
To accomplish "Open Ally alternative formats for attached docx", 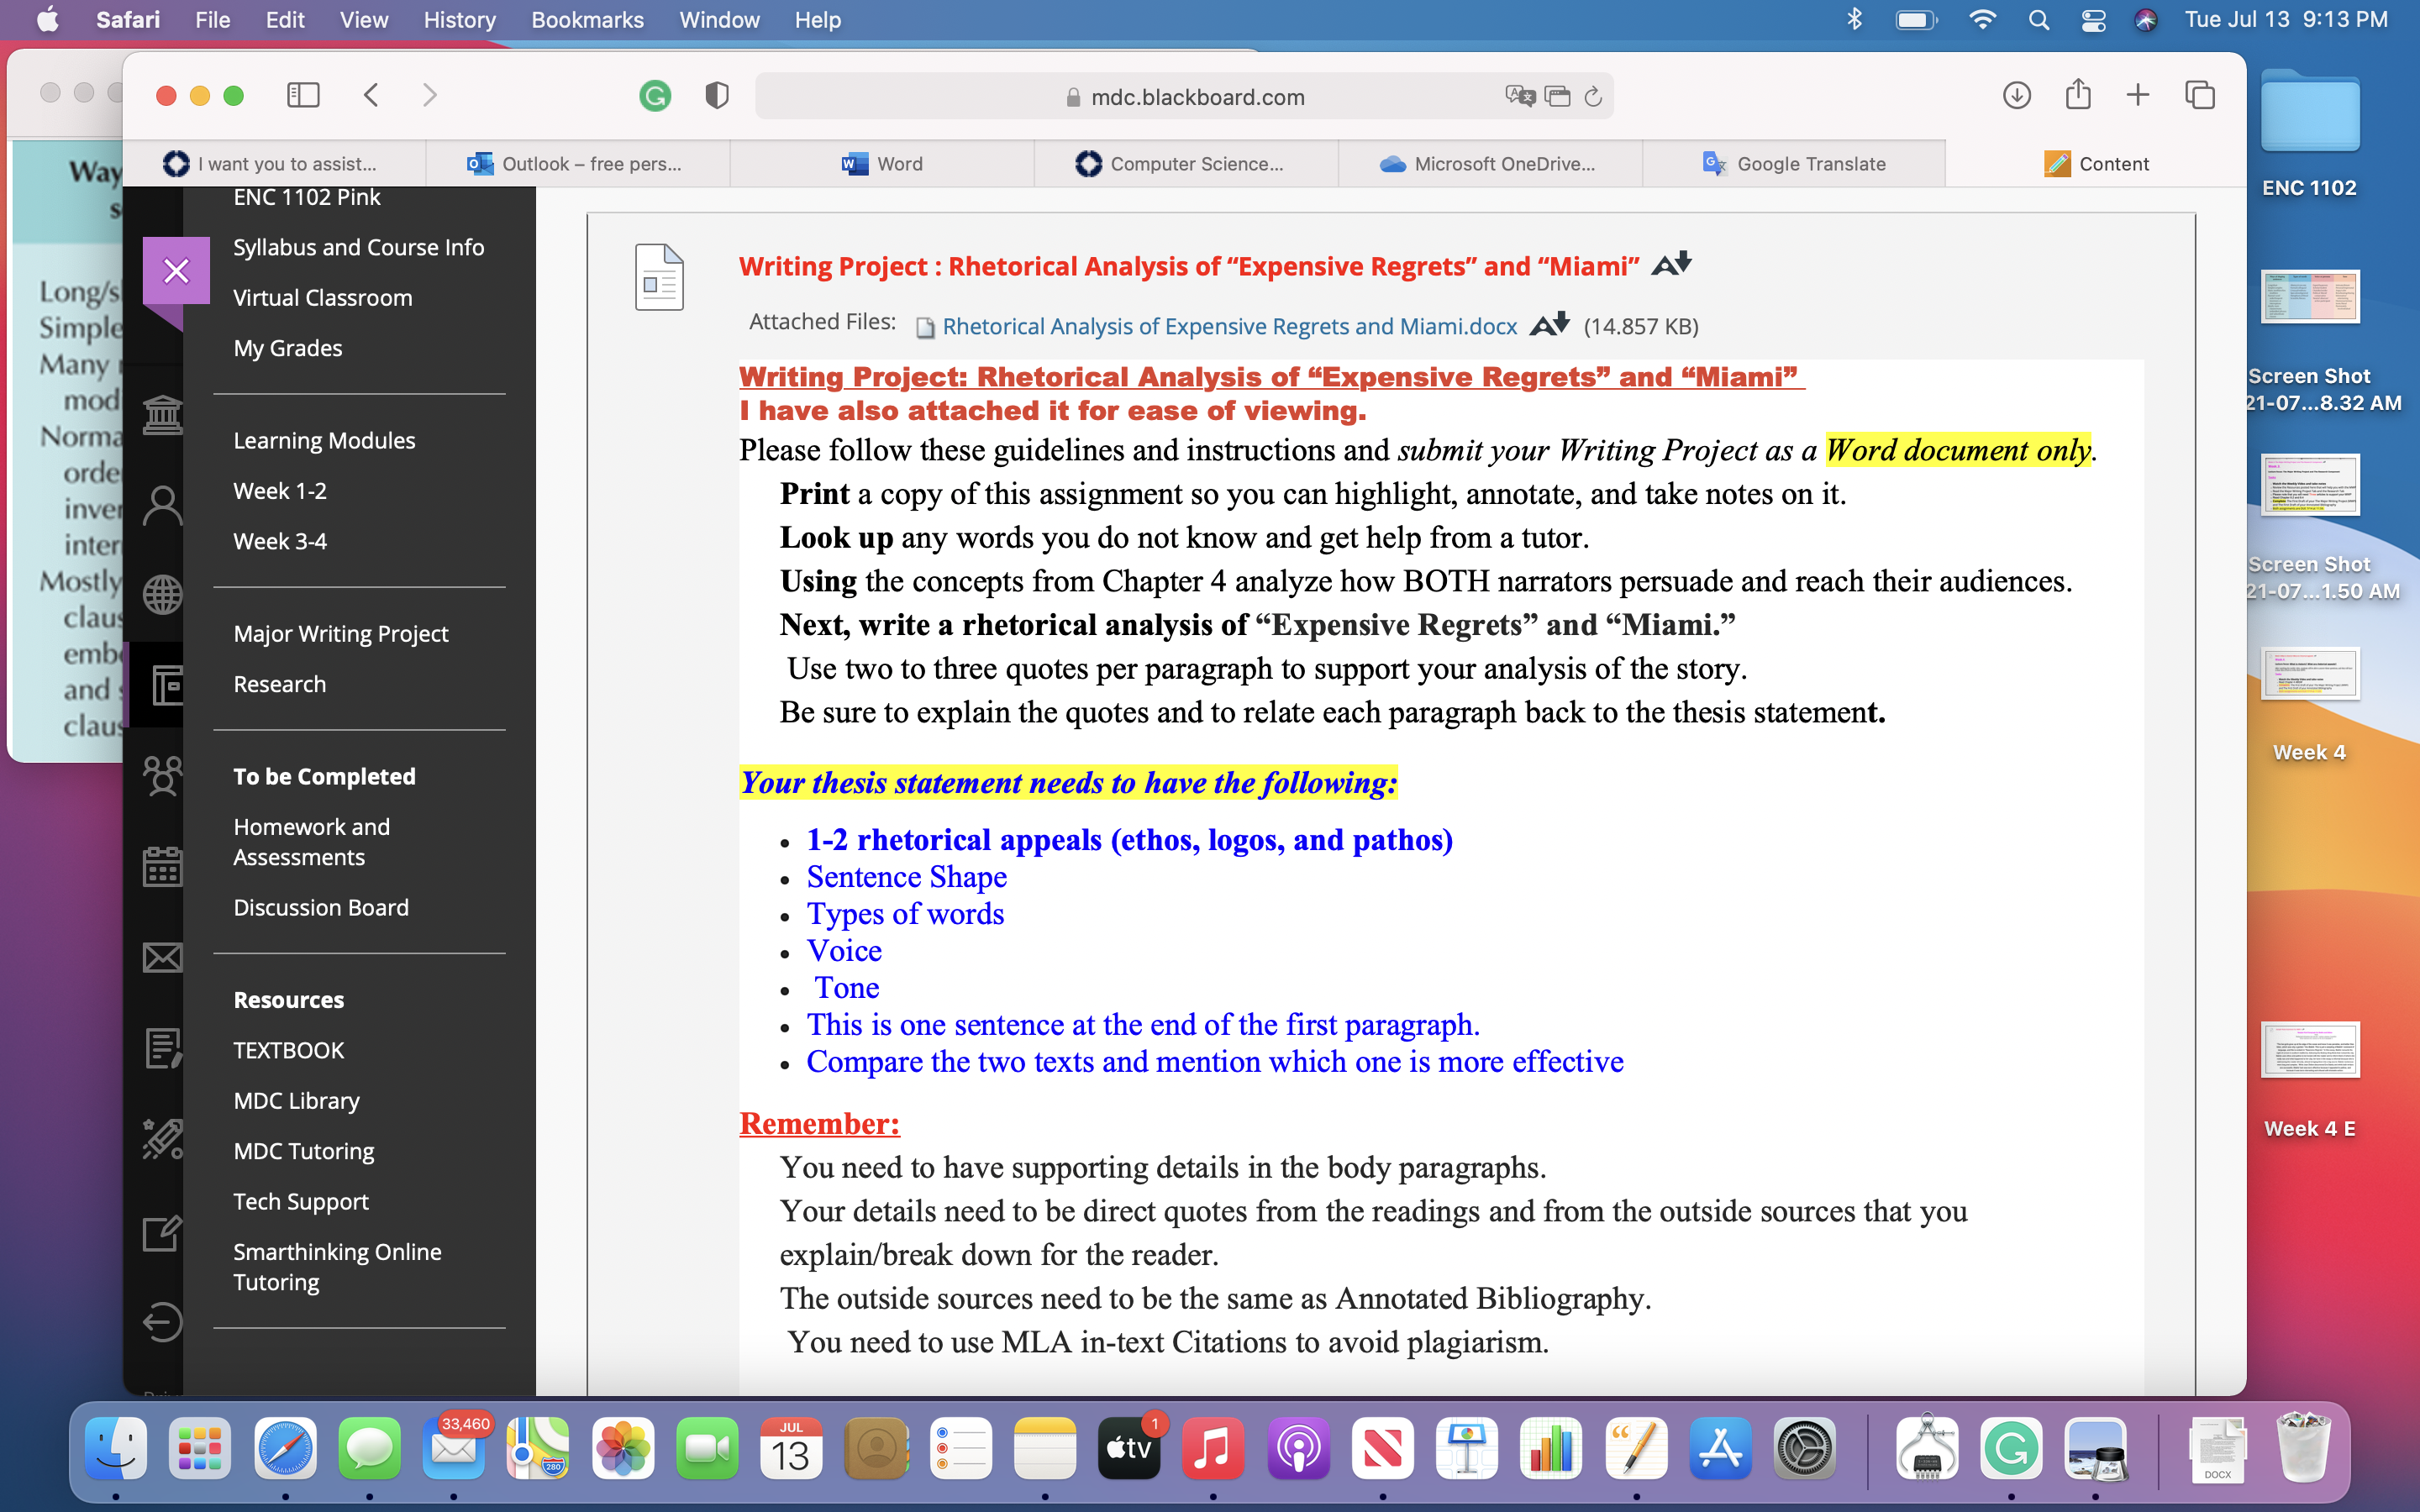I will pos(1549,325).
